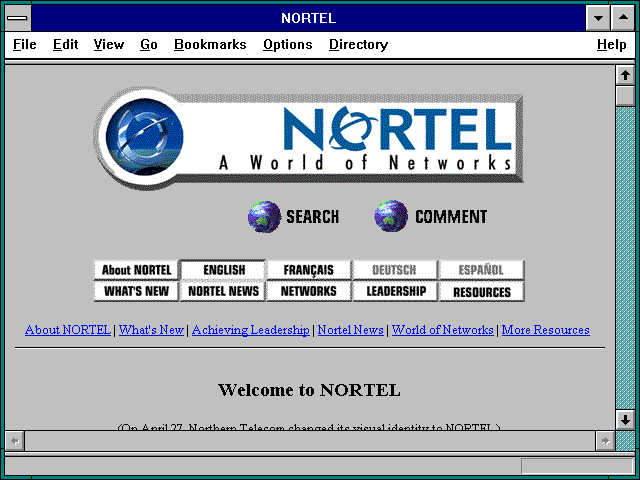Select the ENGLISH language button
The height and width of the screenshot is (480, 640).
pyautogui.click(x=224, y=270)
